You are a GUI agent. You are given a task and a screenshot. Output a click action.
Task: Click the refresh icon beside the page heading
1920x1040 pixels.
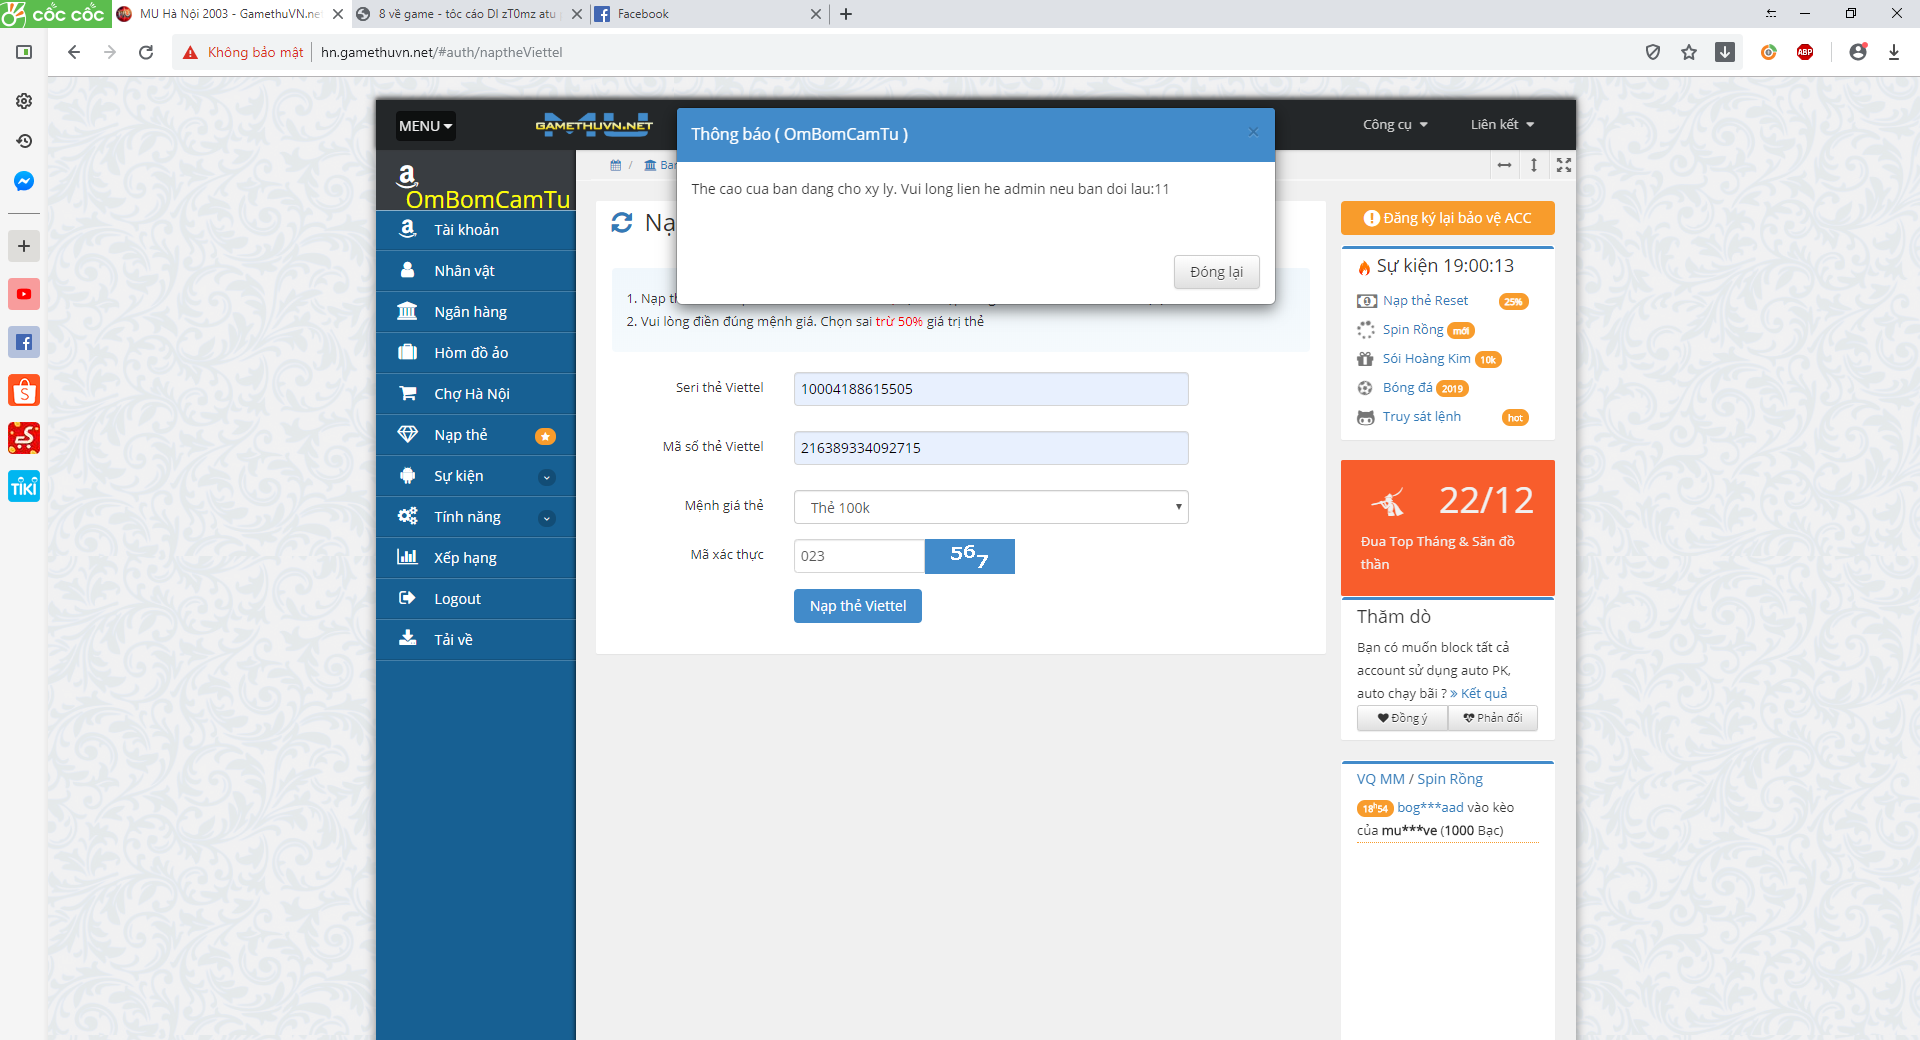click(x=622, y=222)
